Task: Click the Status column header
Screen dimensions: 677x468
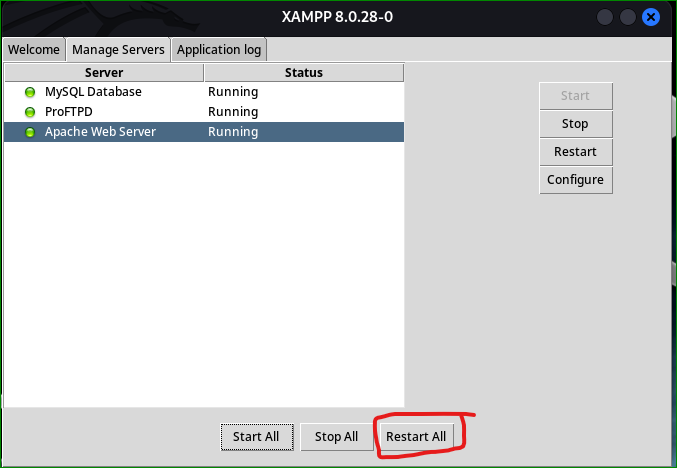Action: pos(304,73)
